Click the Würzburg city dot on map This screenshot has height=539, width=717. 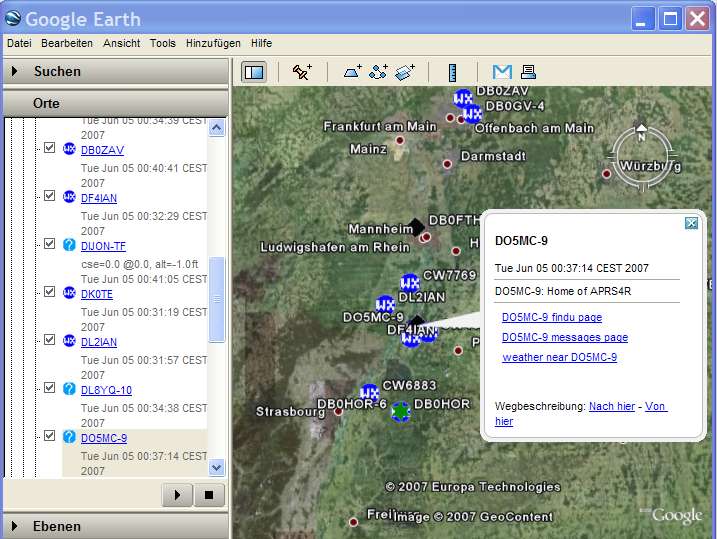coord(606,174)
